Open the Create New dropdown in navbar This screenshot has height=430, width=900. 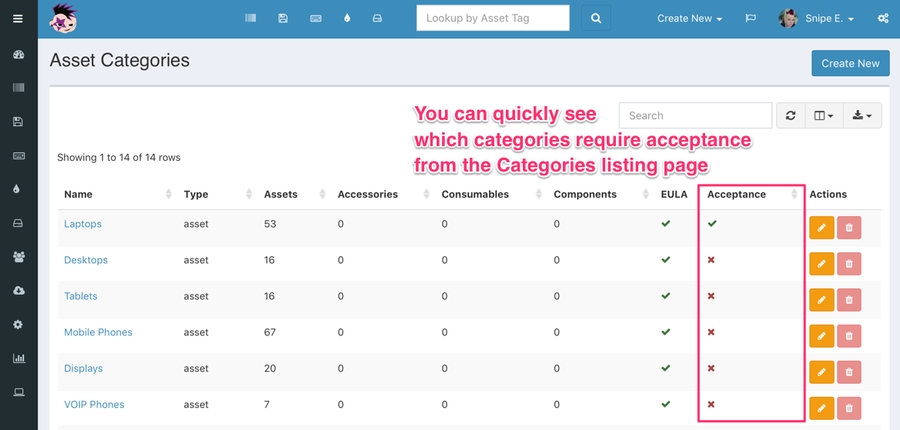pos(689,18)
